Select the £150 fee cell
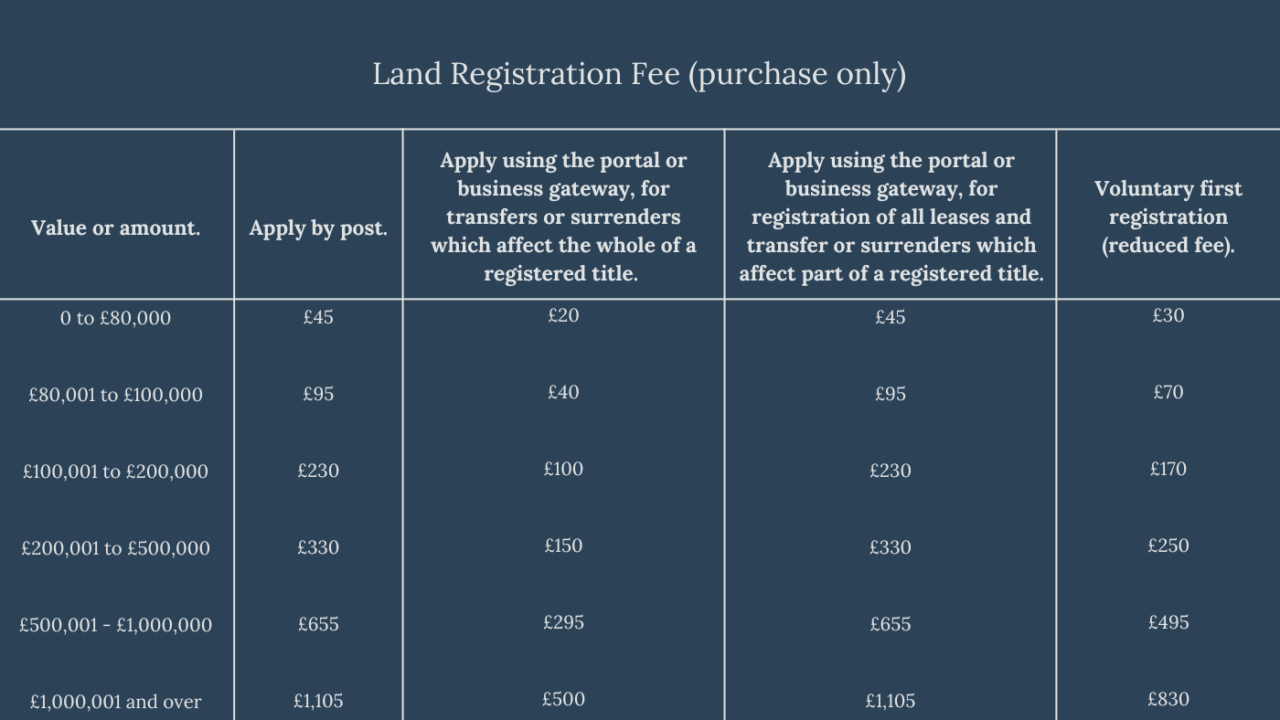Screen dimensions: 1280x720 [563, 546]
